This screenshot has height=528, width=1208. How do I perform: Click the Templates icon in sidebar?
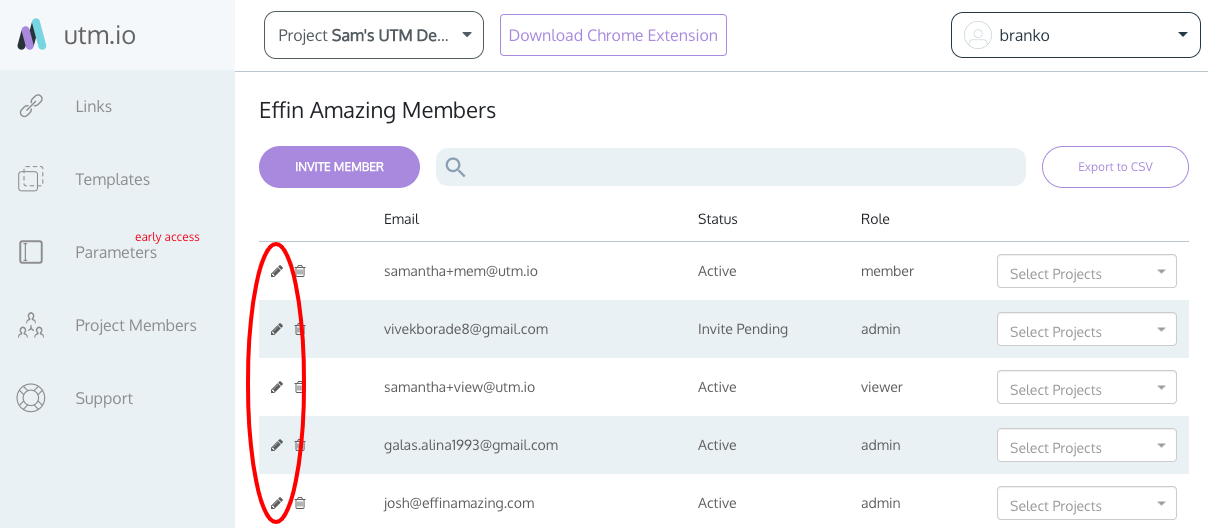31,179
